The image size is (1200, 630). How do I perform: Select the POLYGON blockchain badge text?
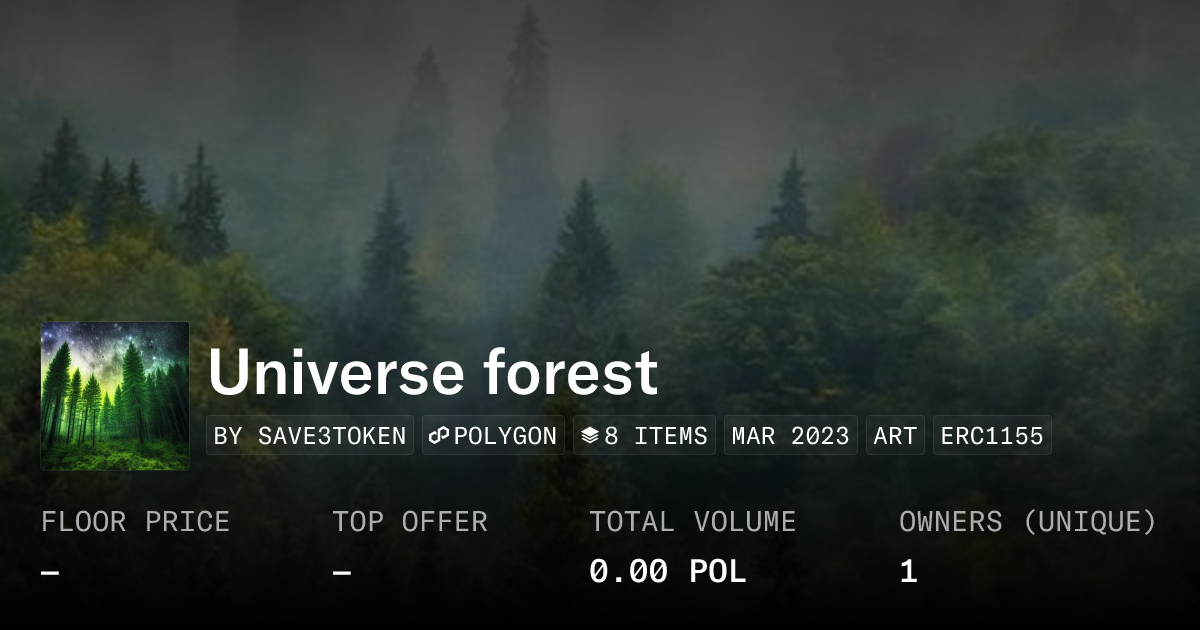click(x=505, y=436)
